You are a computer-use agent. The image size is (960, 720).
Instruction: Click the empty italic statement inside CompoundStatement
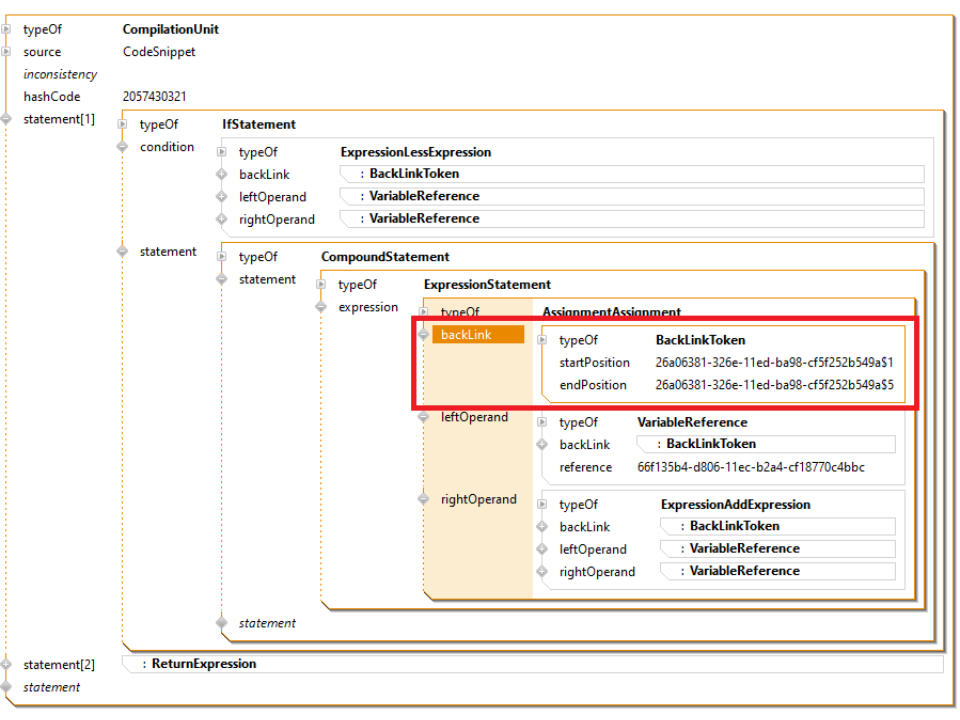click(x=267, y=623)
